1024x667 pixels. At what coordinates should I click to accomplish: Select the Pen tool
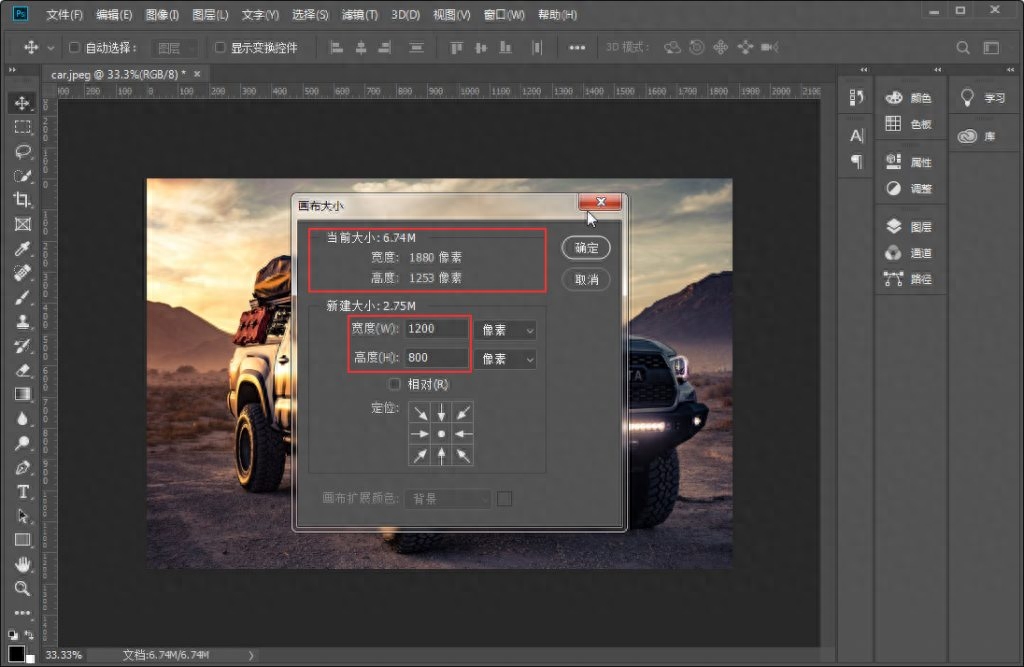pos(22,467)
